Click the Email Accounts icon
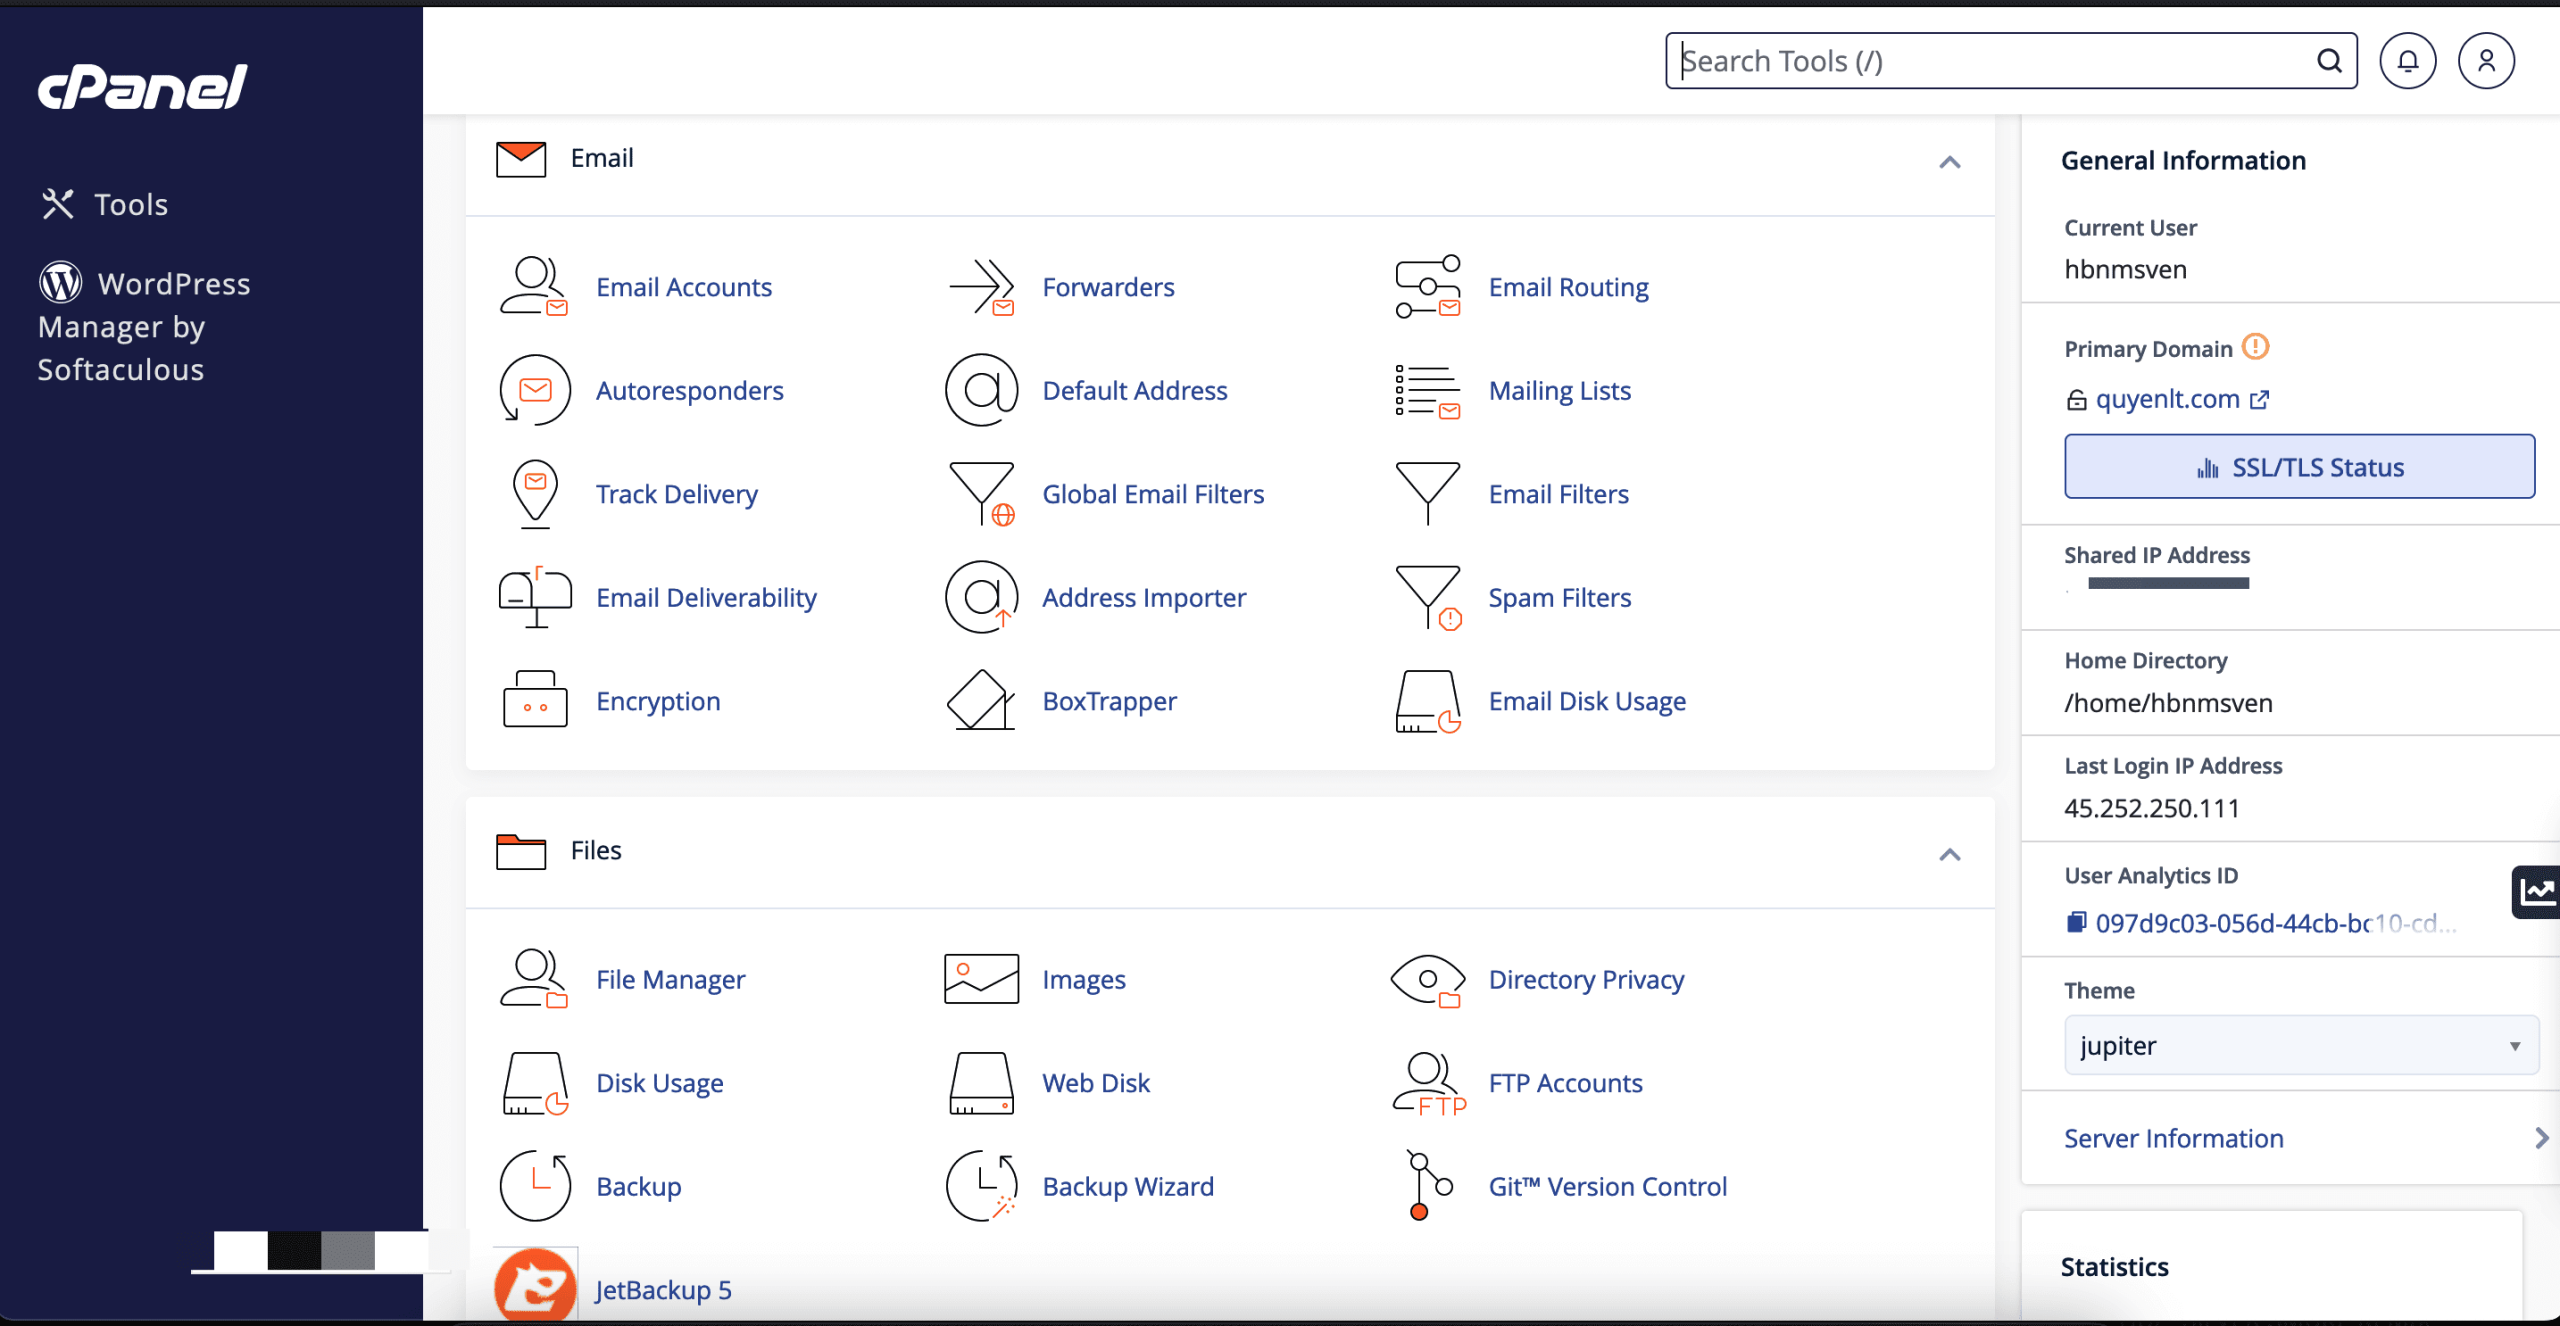This screenshot has width=2560, height=1326. point(534,286)
